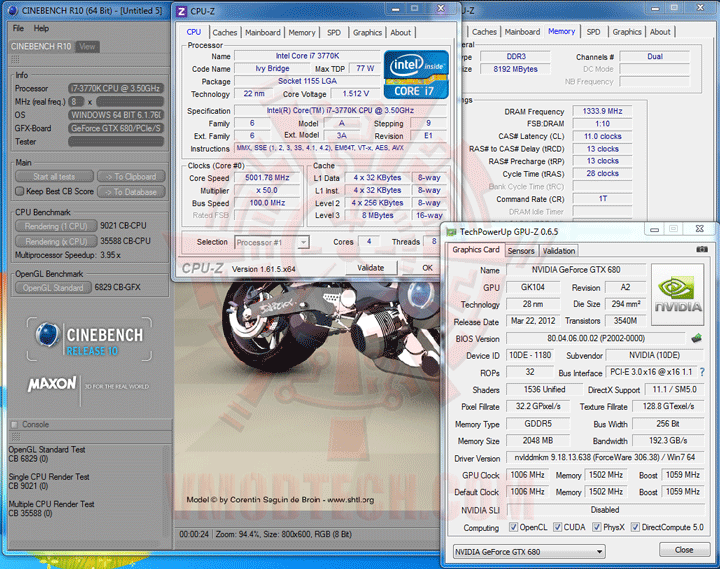The height and width of the screenshot is (569, 720).
Task: Click the DRAM Frequency value 1333.9 MHz
Action: [602, 111]
